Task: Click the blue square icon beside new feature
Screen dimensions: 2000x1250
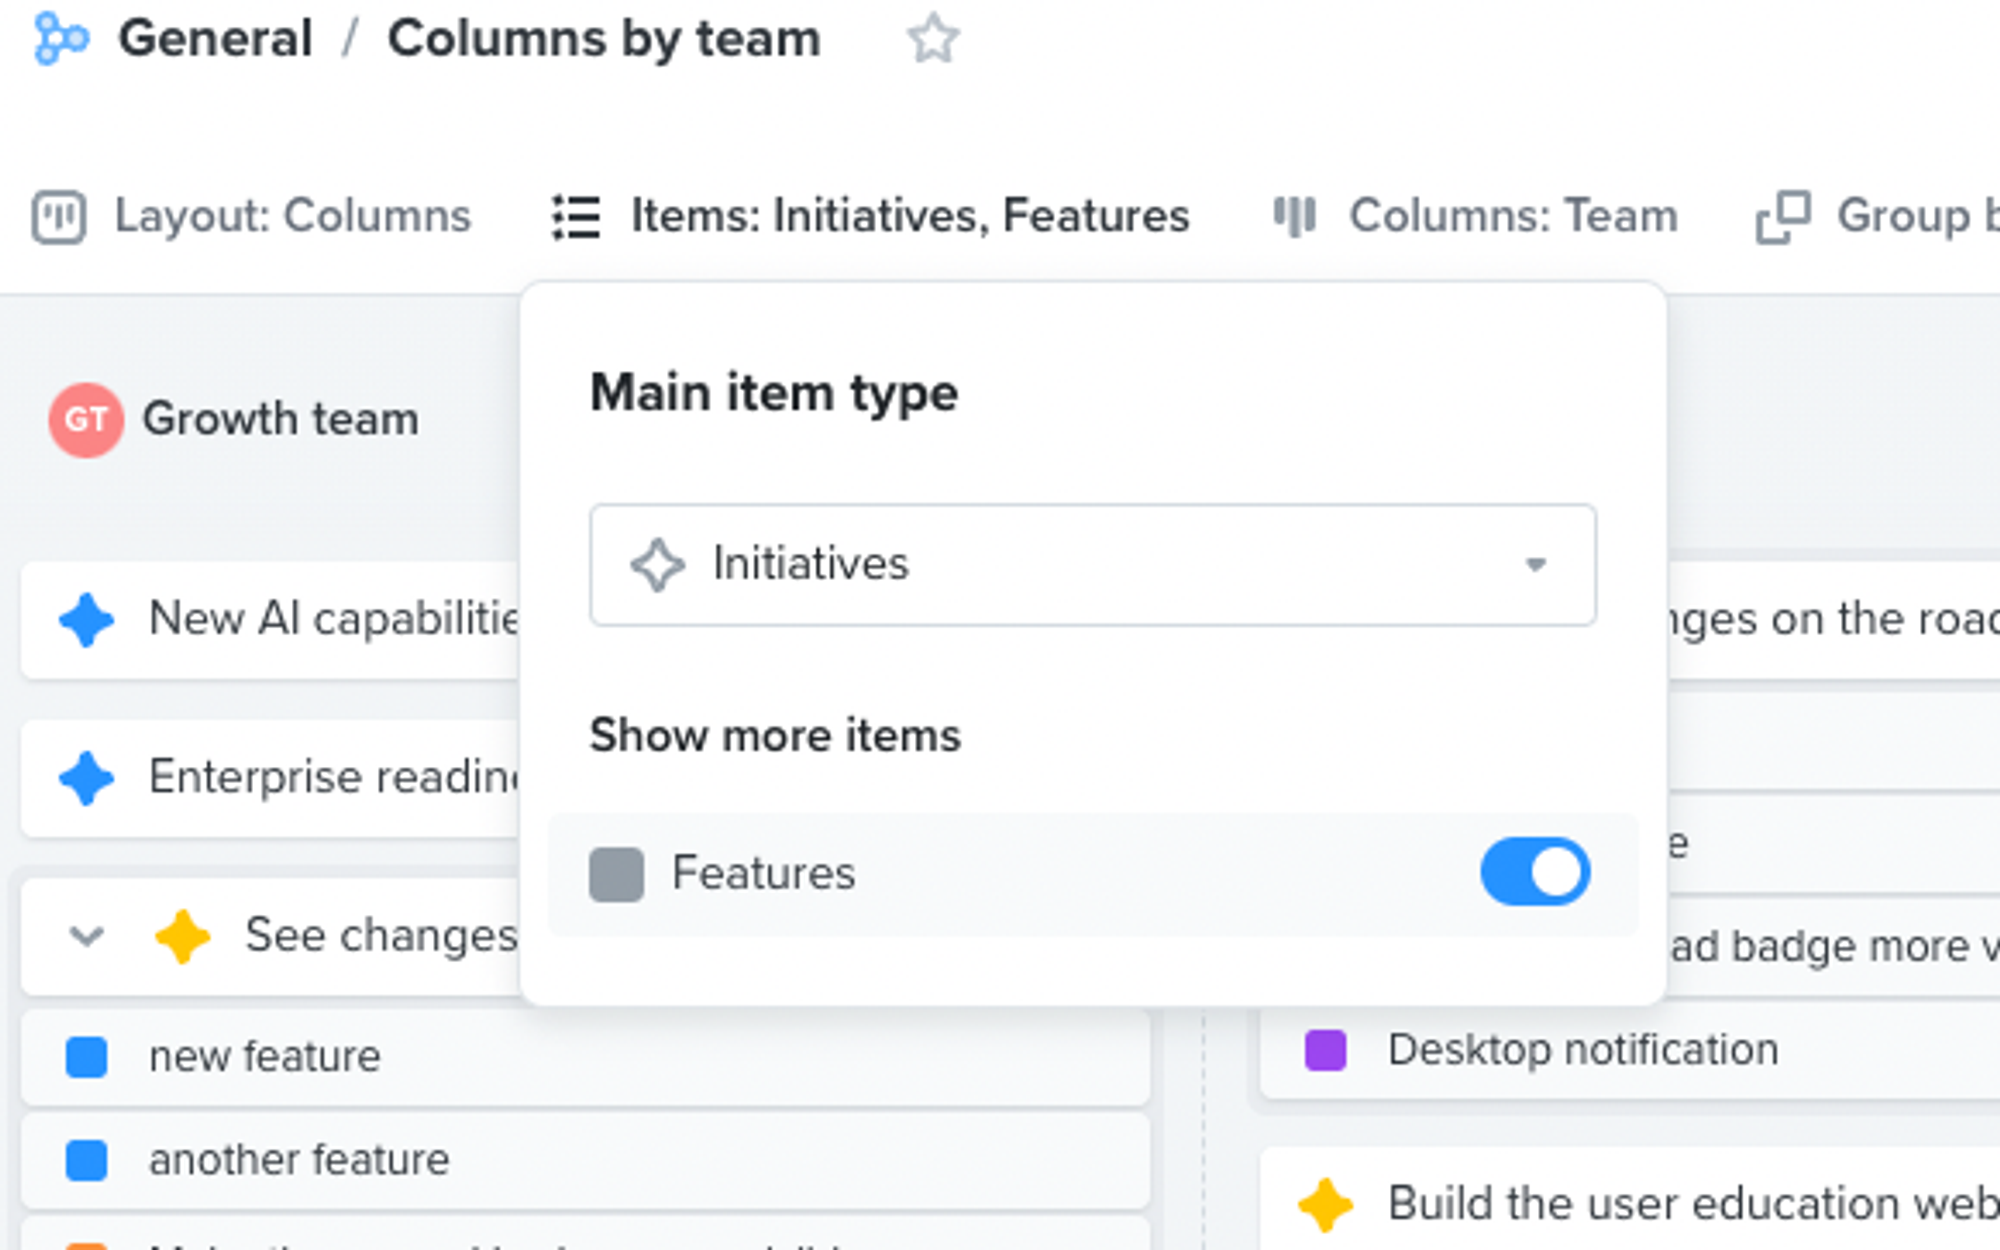Action: [88, 1056]
